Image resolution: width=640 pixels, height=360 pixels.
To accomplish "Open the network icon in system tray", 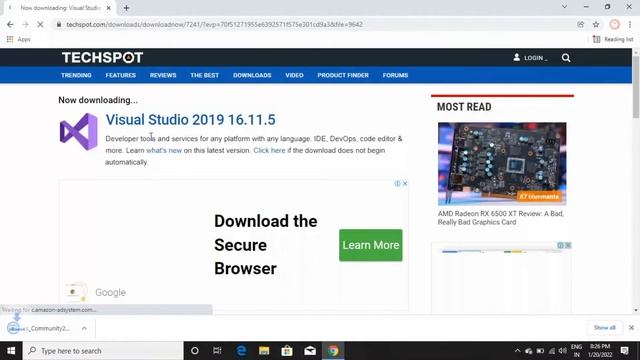I will point(552,351).
